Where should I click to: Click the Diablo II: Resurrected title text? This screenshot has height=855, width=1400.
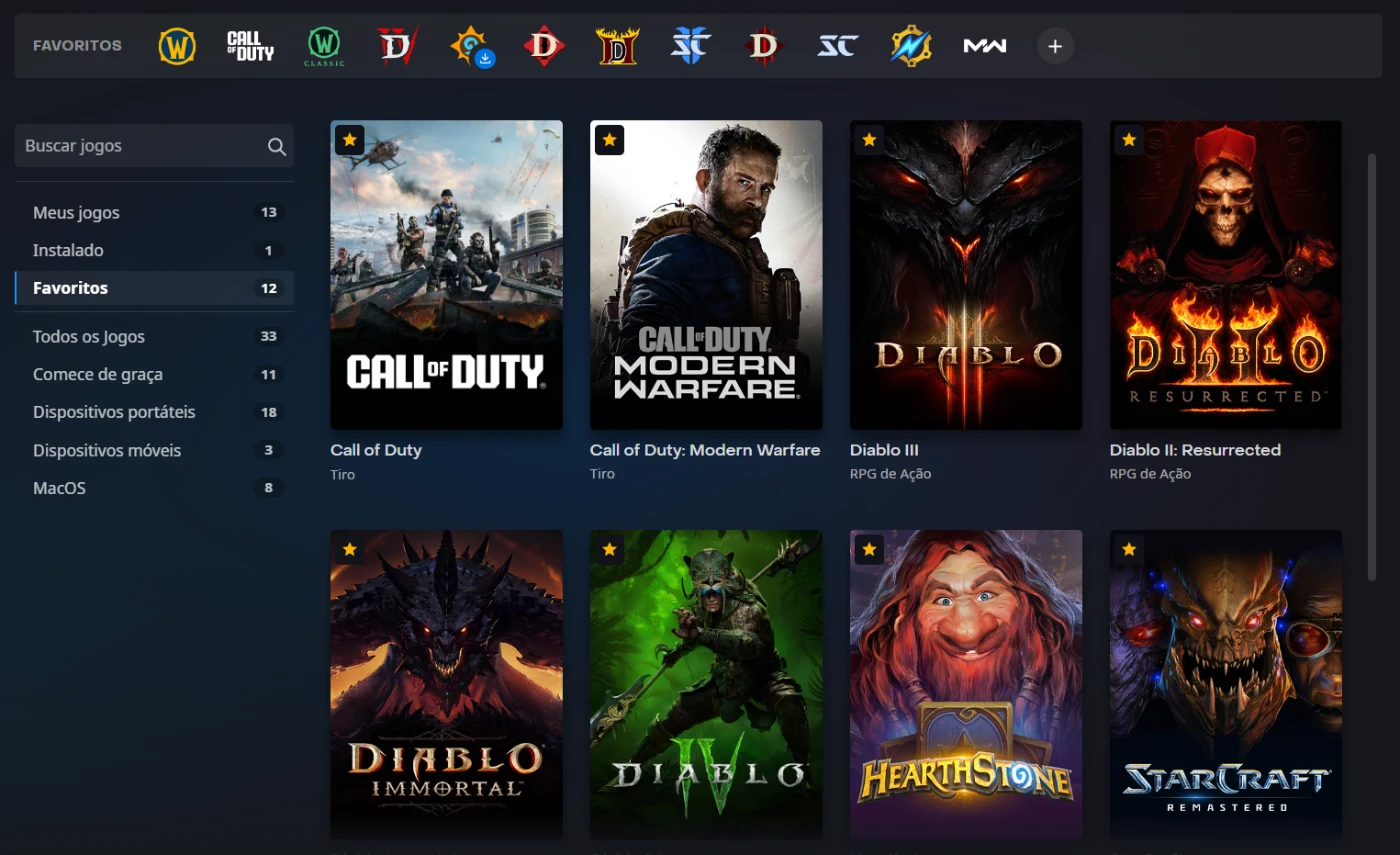click(1195, 450)
